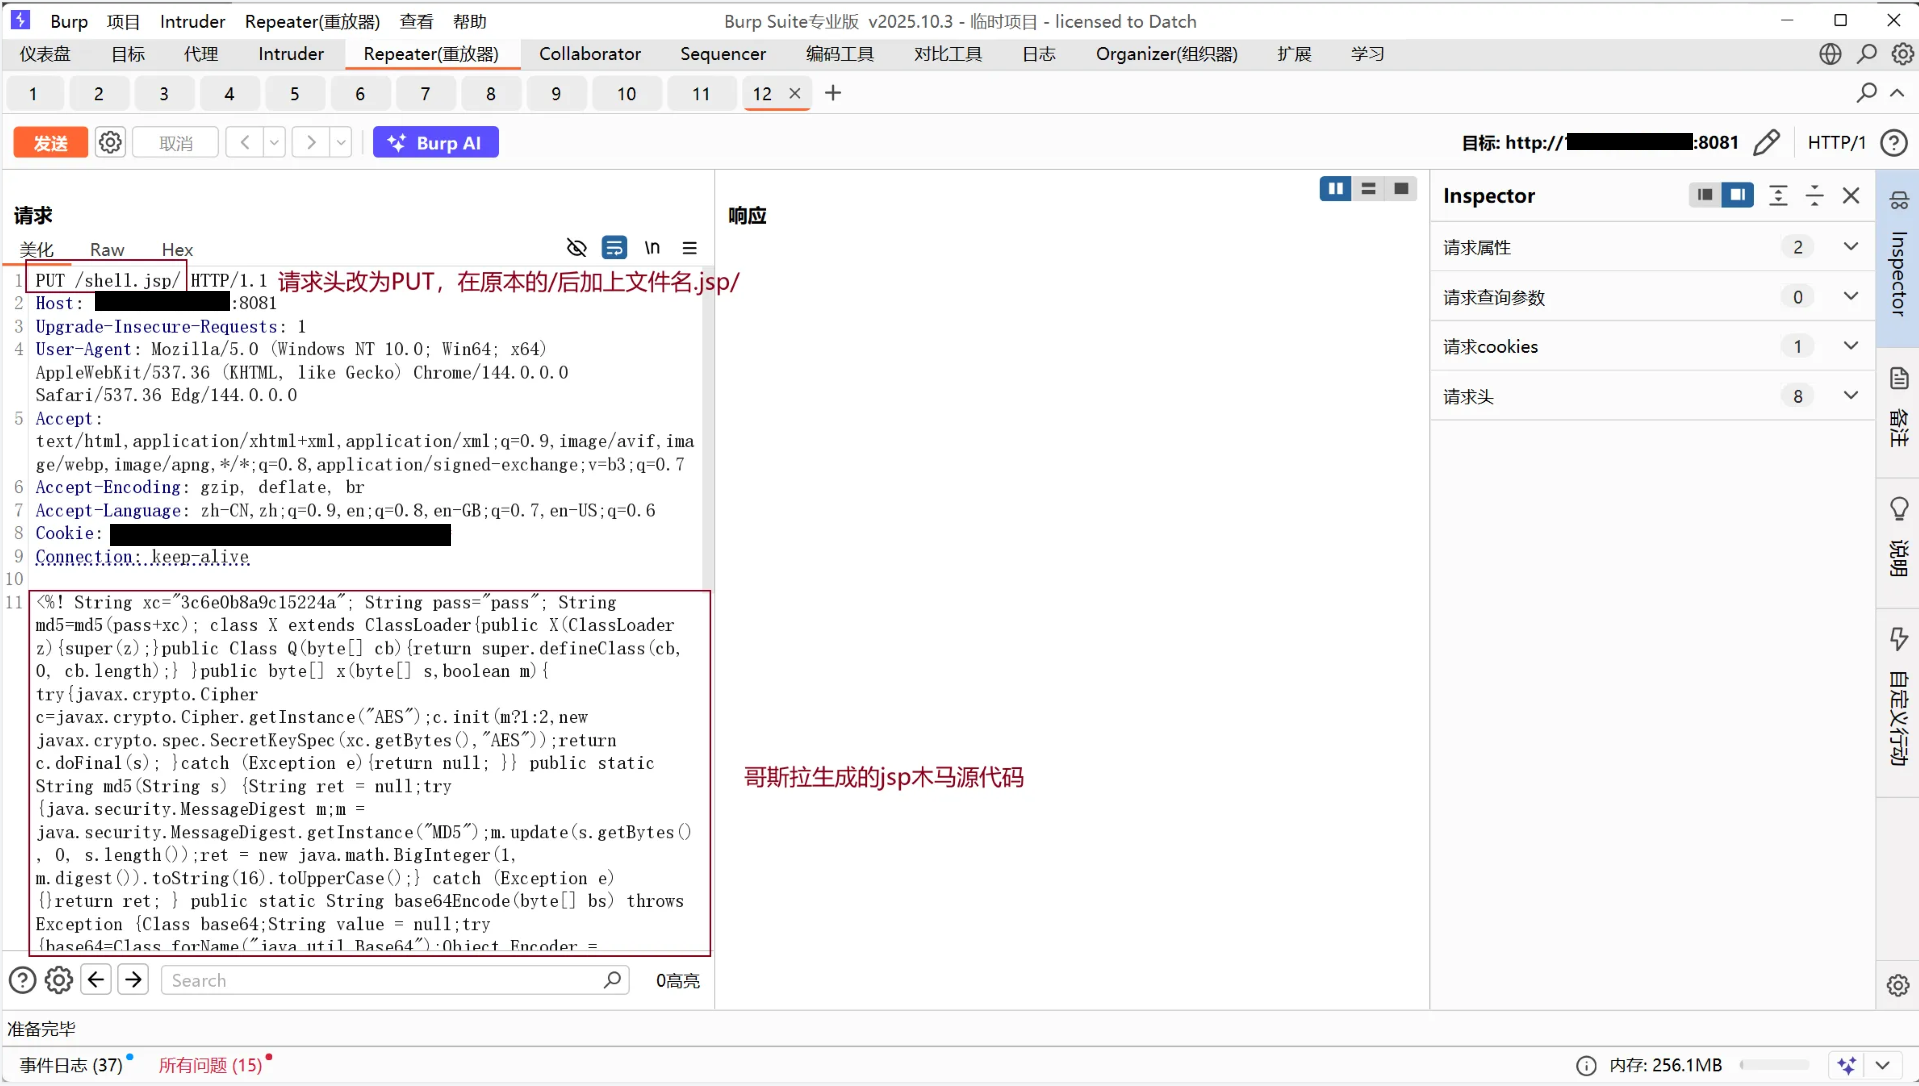Open the 查看 menu
Screen dimensions: 1919x1086
(x=416, y=21)
